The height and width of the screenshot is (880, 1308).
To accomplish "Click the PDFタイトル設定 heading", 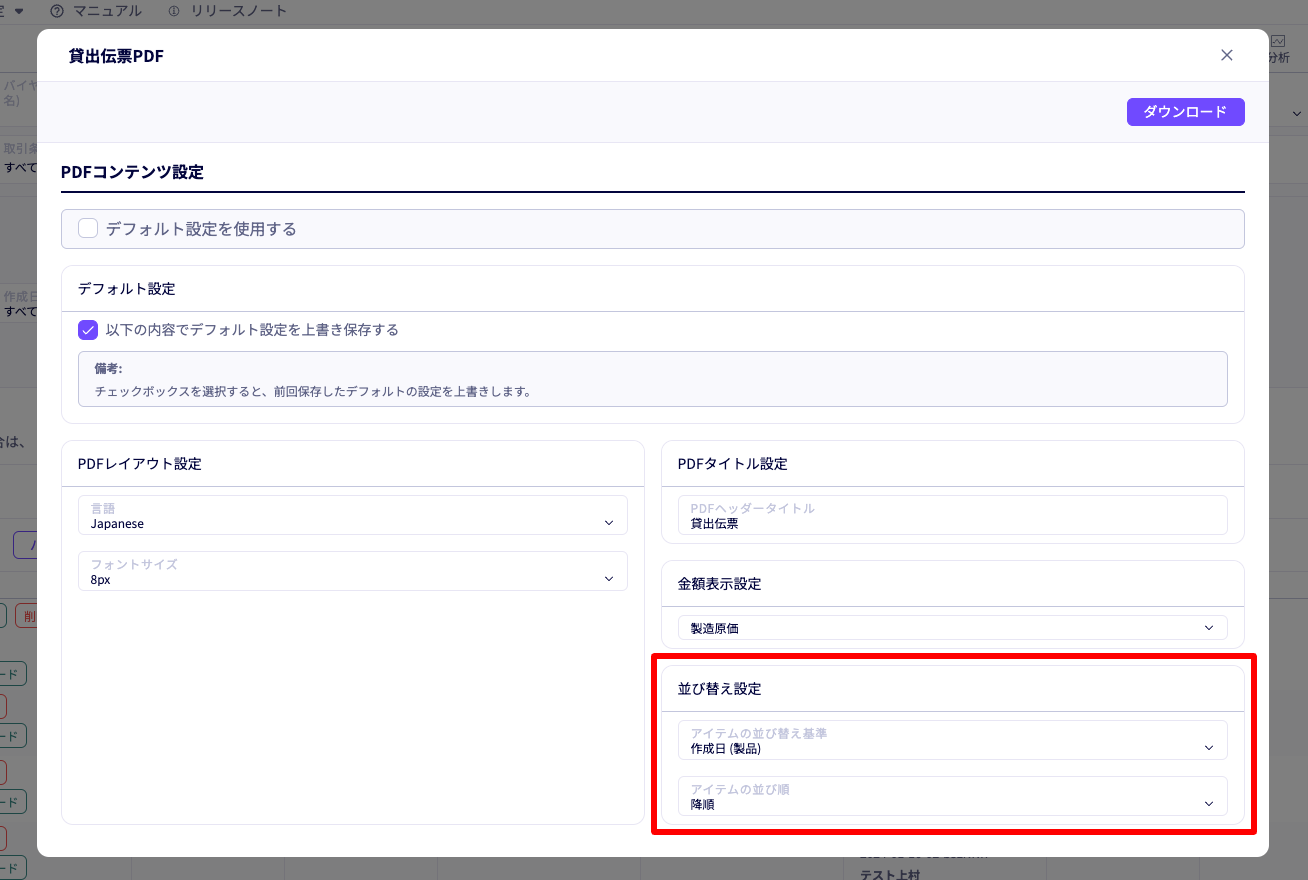I will 733,464.
